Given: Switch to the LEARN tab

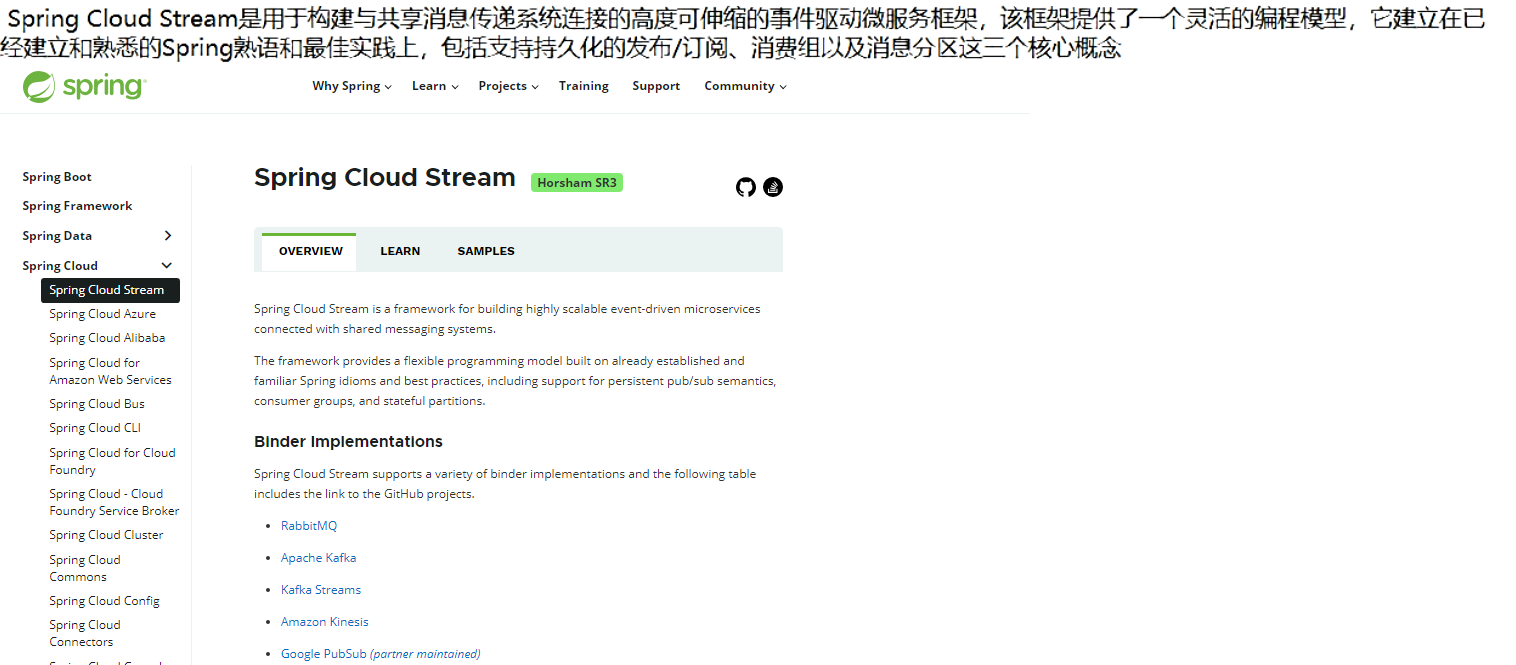Looking at the screenshot, I should click(400, 251).
